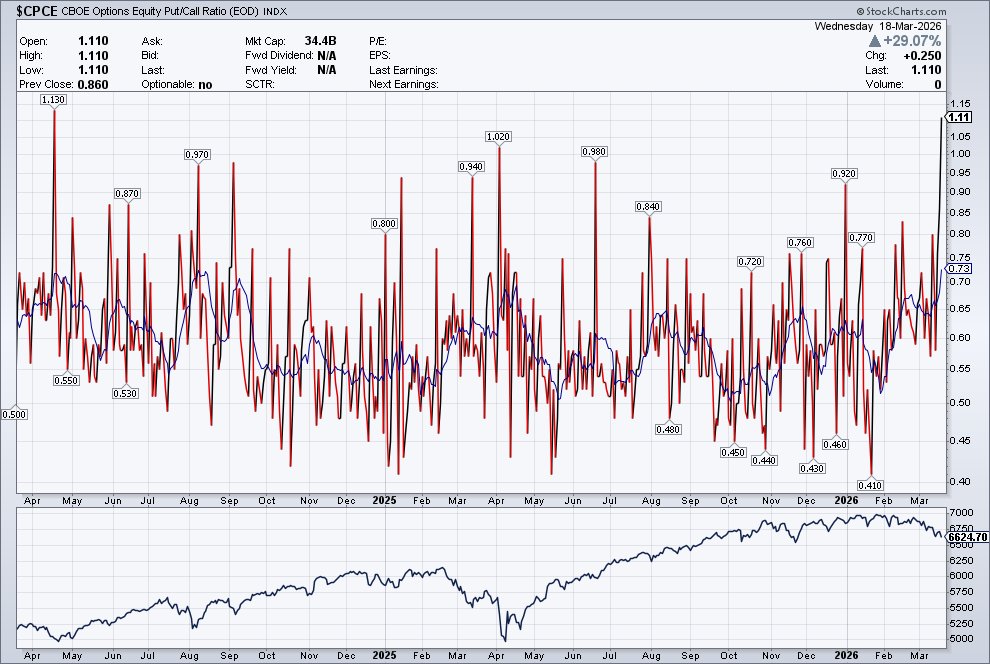Click the 0.450 trough label
The width and height of the screenshot is (990, 664).
point(733,453)
